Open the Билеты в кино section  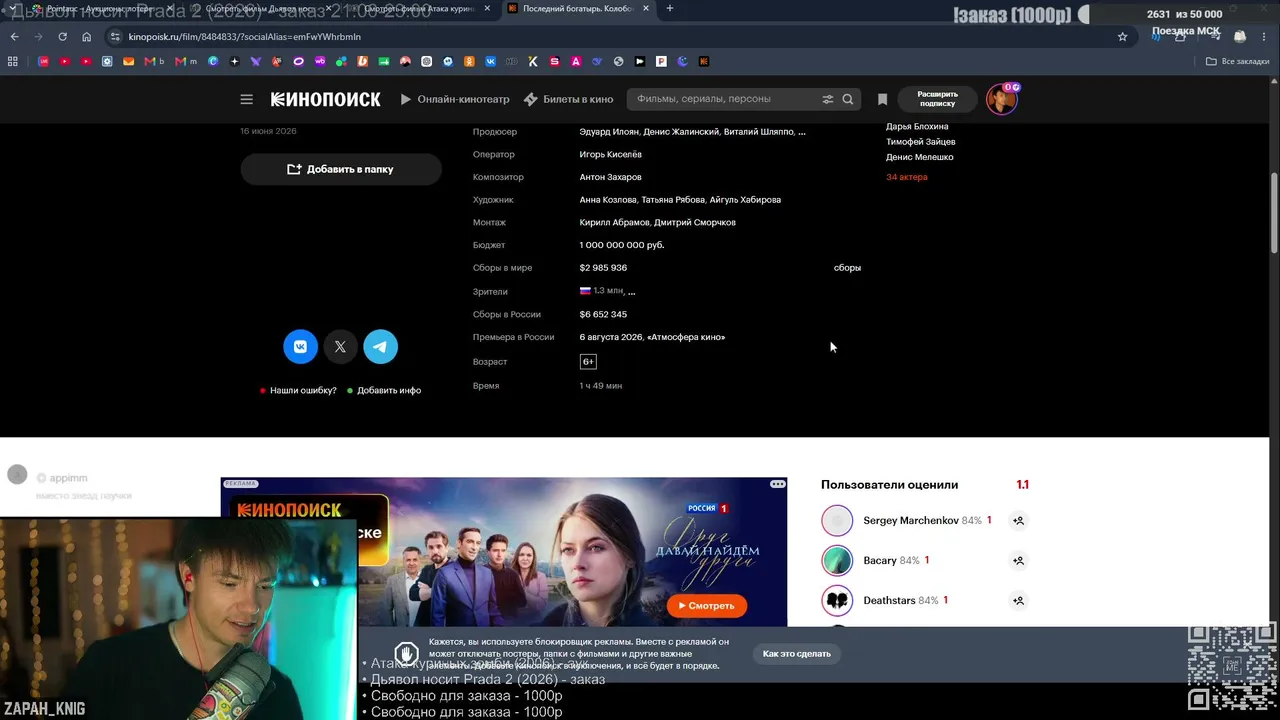[x=568, y=99]
